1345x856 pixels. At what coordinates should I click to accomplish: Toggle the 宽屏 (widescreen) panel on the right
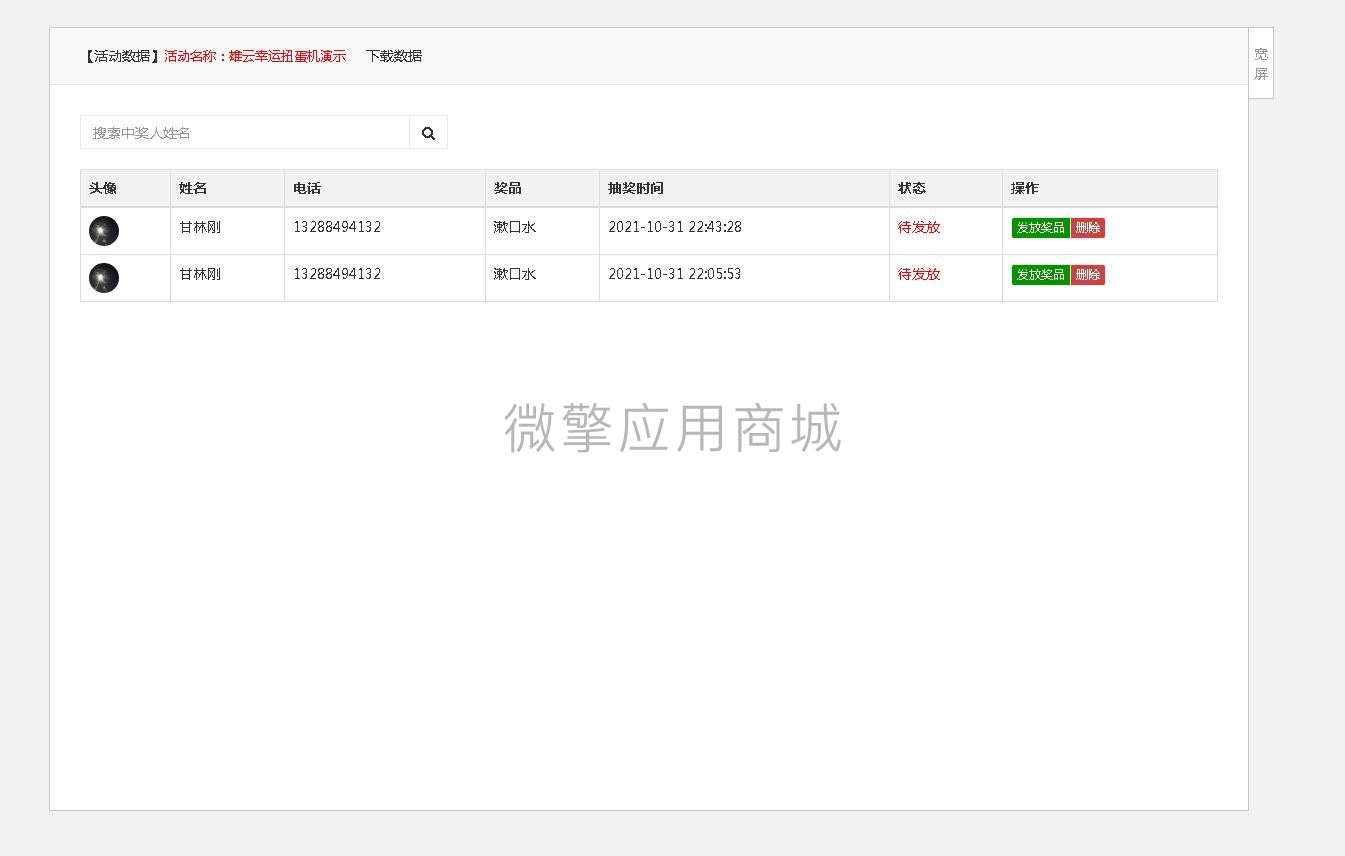click(1261, 62)
